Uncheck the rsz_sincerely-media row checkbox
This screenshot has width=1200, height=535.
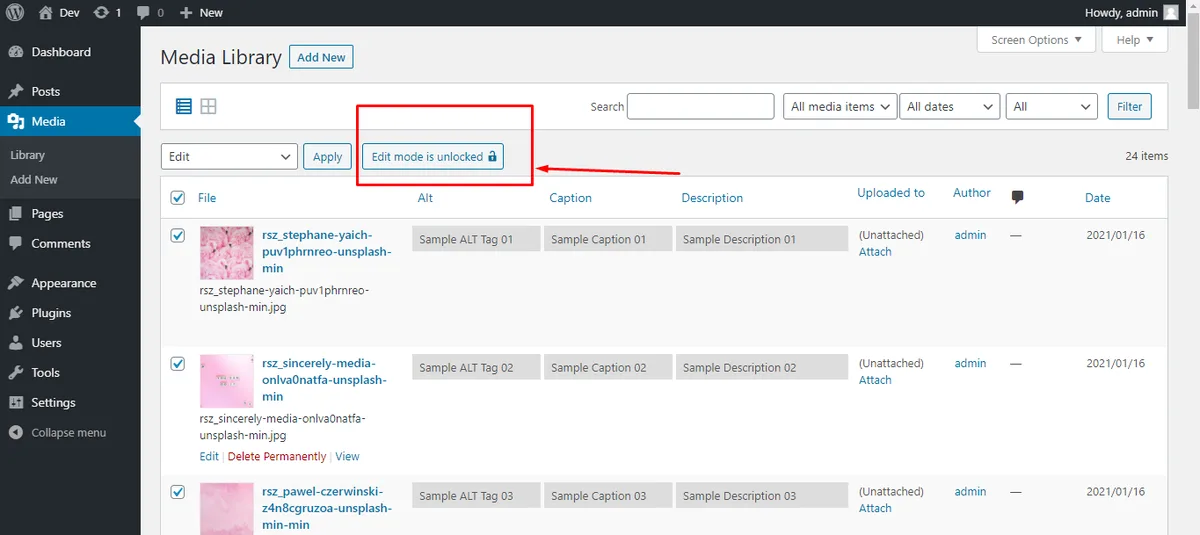[178, 364]
